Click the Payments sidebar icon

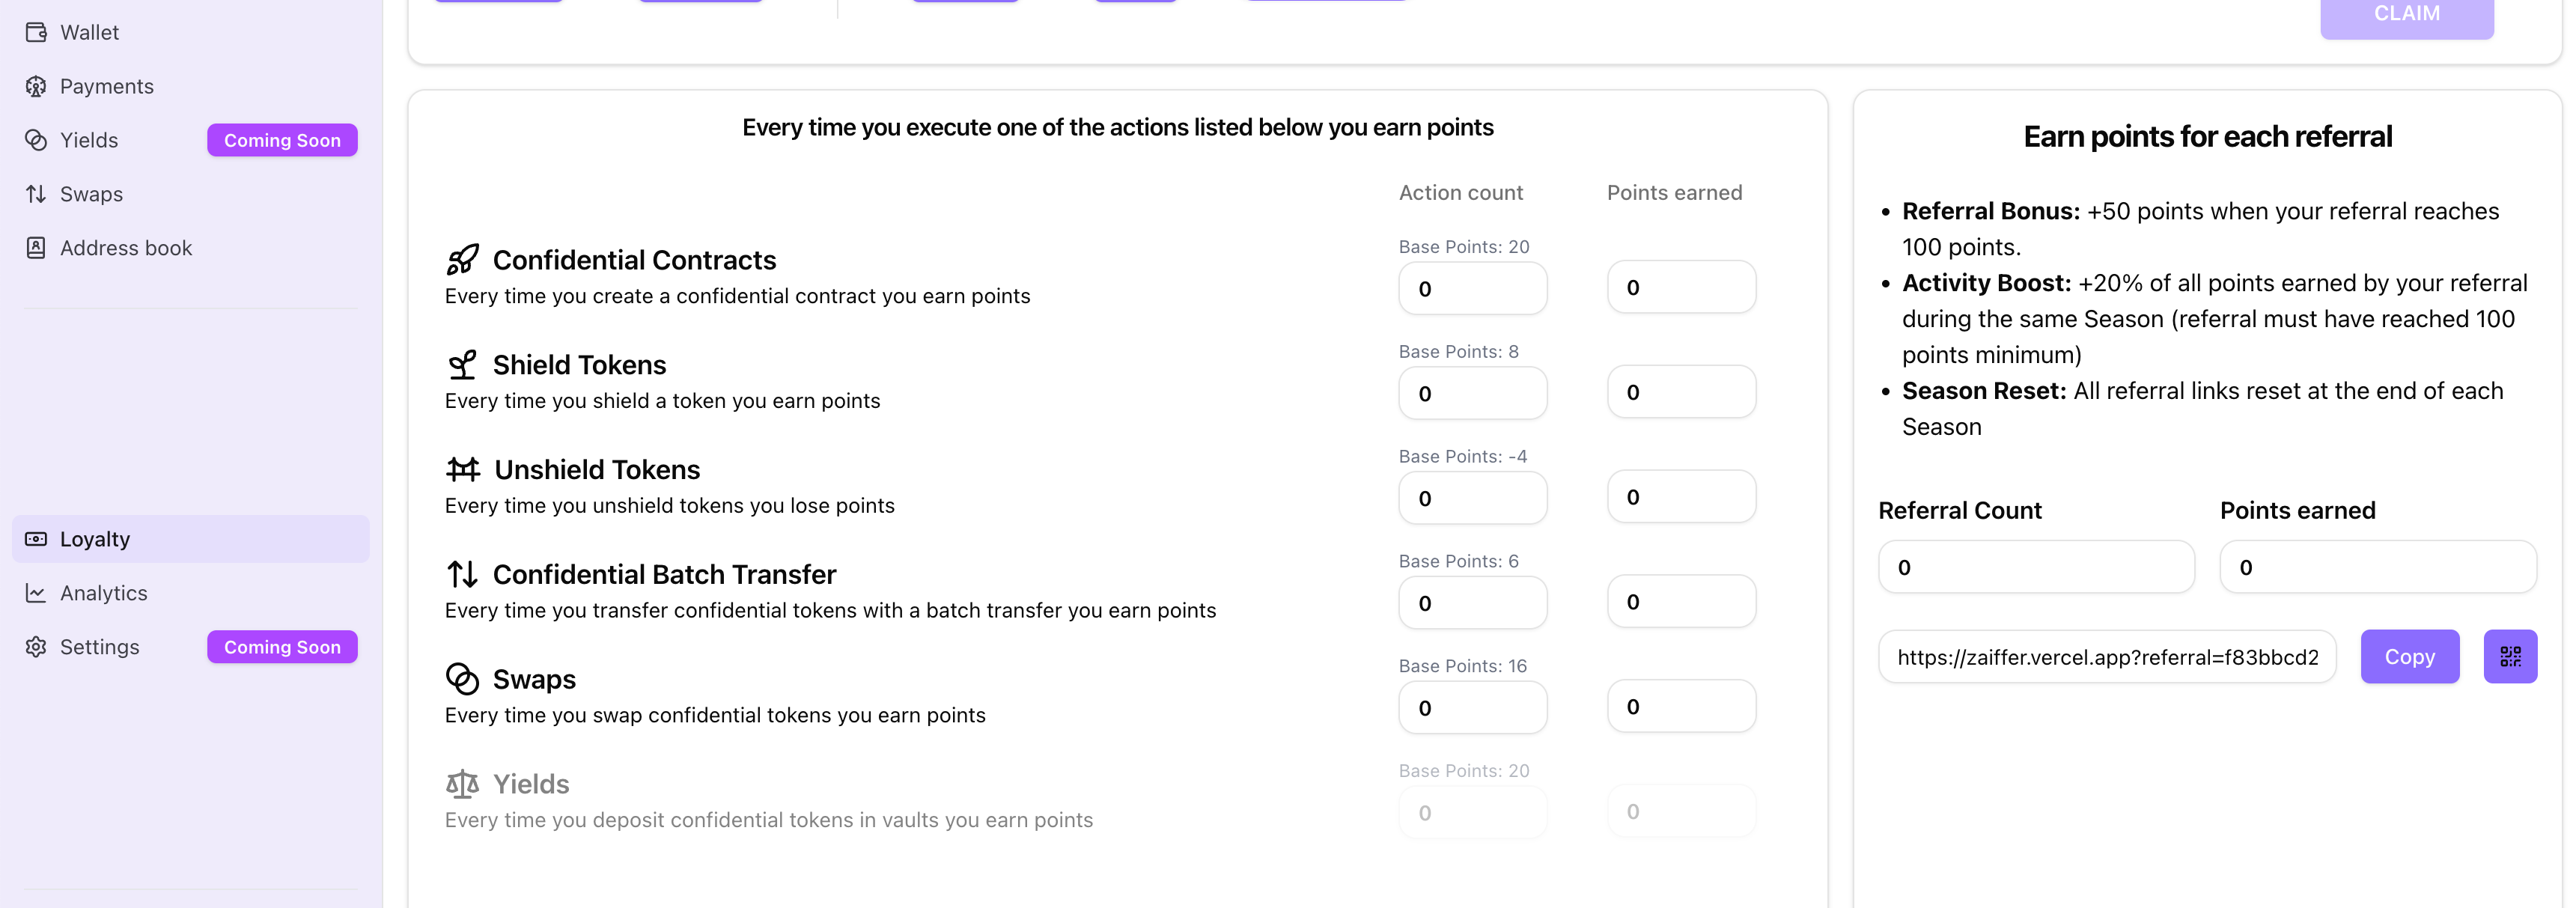(36, 86)
